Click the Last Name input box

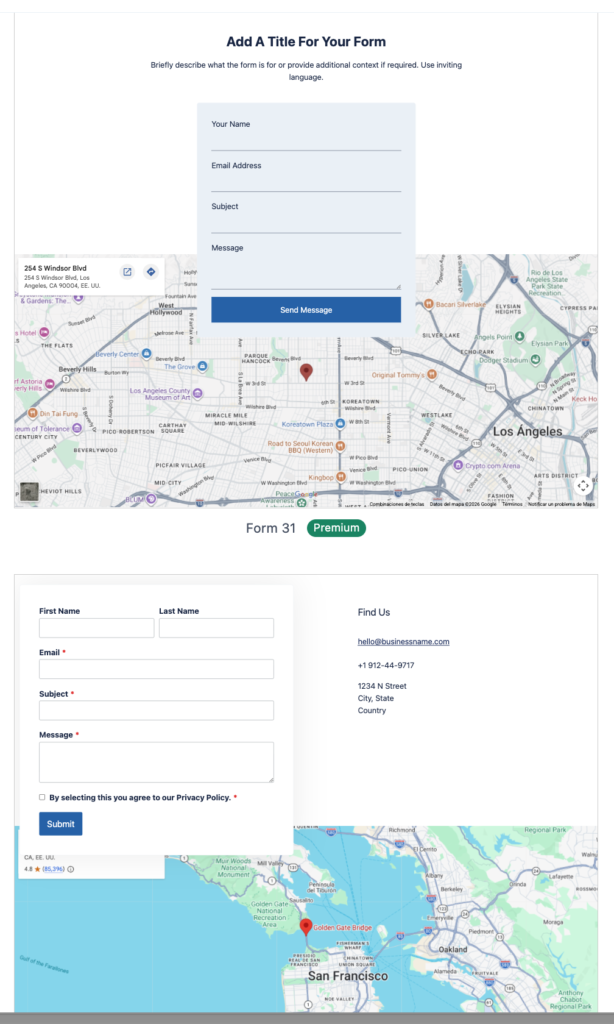(x=216, y=628)
